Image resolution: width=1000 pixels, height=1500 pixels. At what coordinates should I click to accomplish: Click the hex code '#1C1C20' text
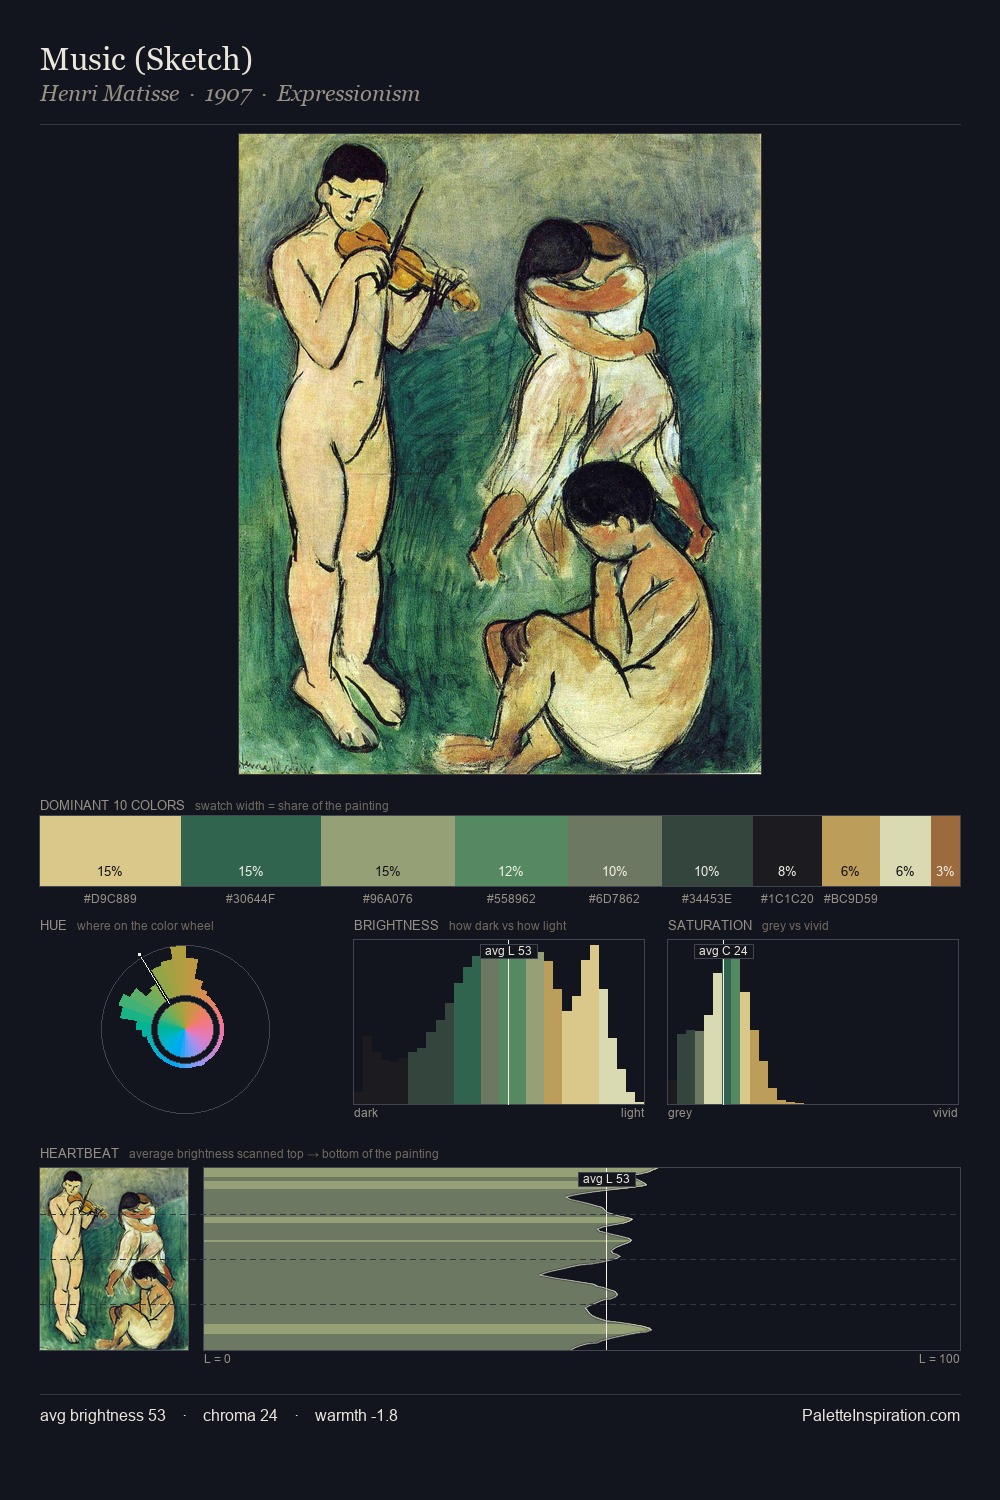[x=787, y=899]
